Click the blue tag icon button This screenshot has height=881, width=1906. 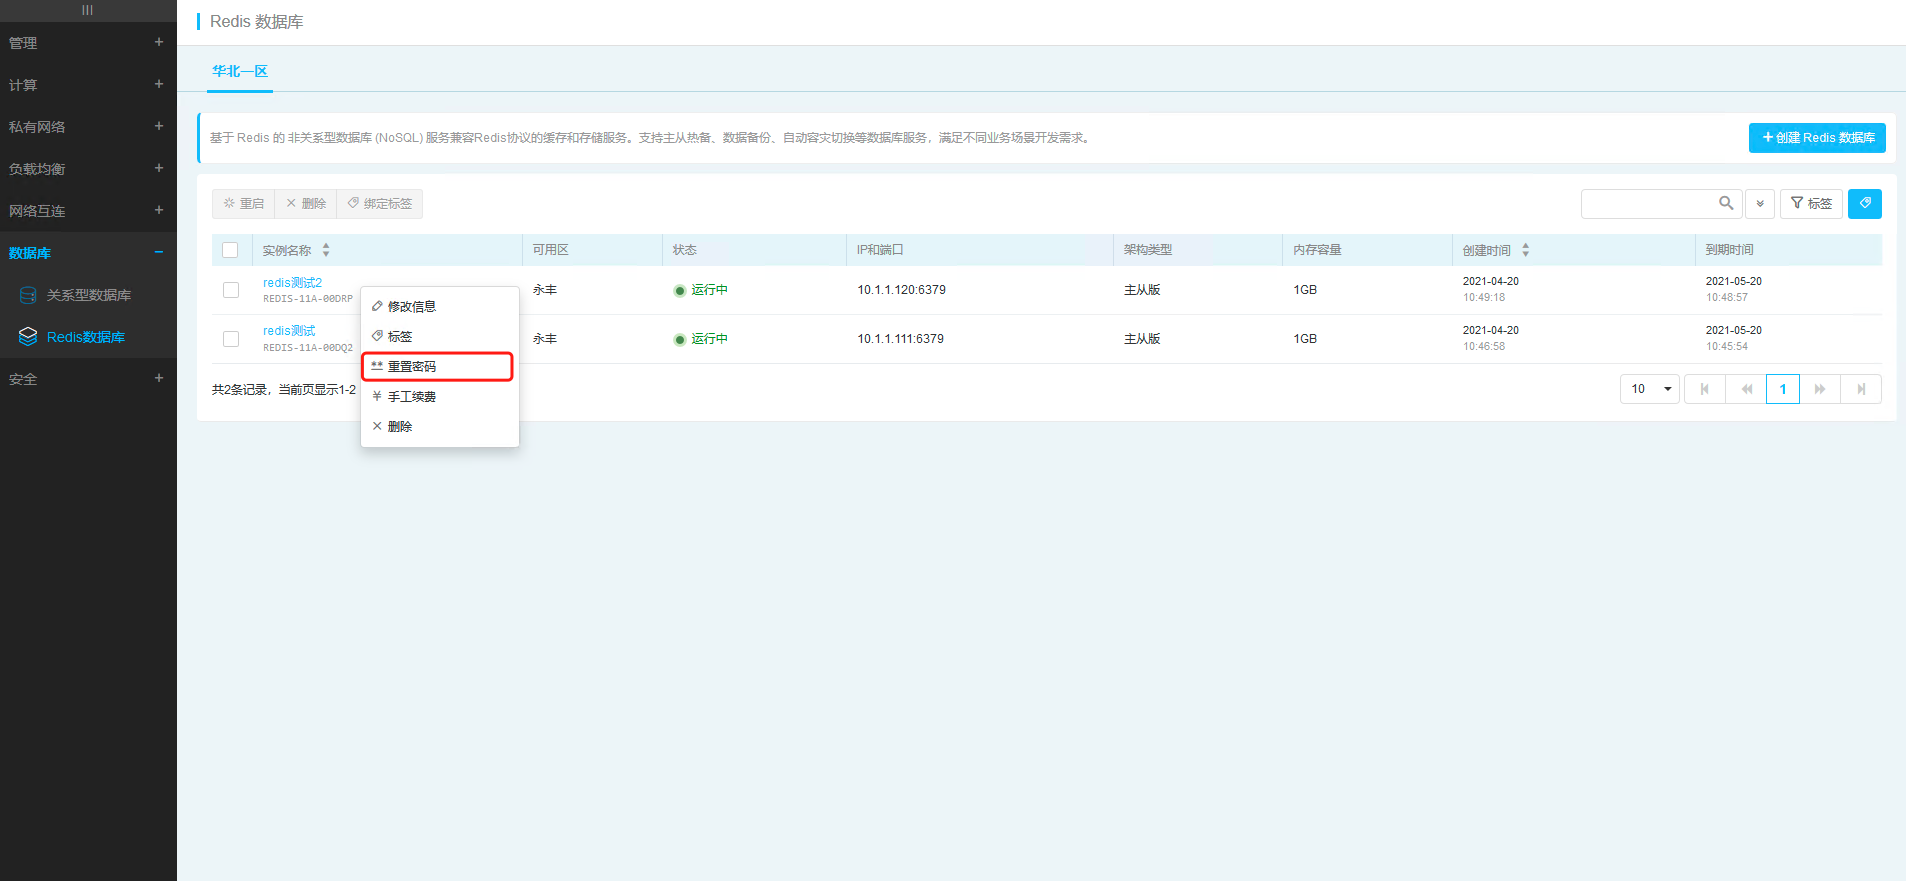(x=1864, y=203)
